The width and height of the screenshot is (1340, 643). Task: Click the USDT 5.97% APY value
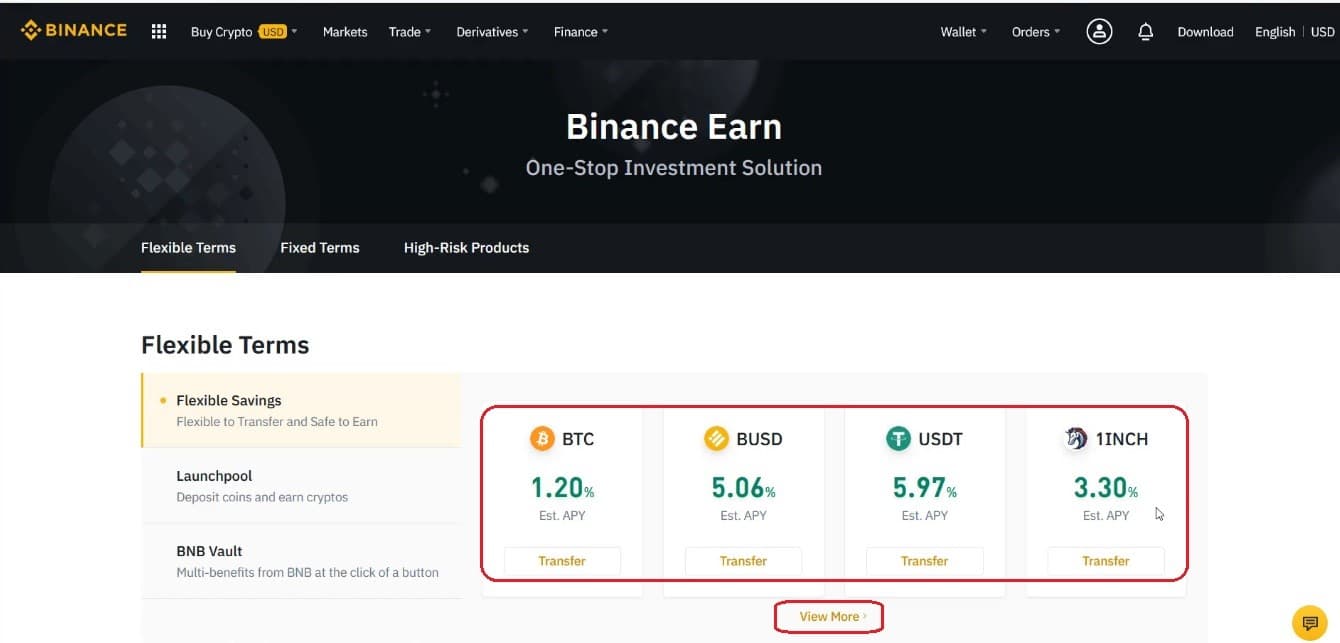point(924,487)
